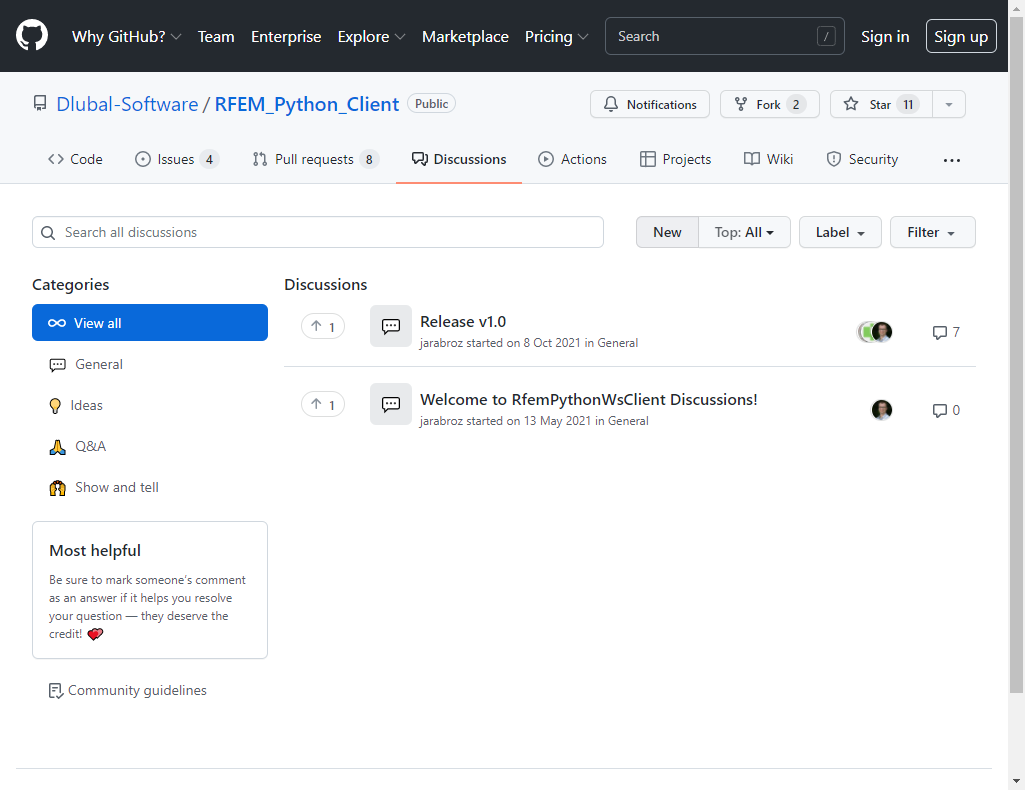Select the Q&A category
Image resolution: width=1025 pixels, height=790 pixels.
pos(90,446)
